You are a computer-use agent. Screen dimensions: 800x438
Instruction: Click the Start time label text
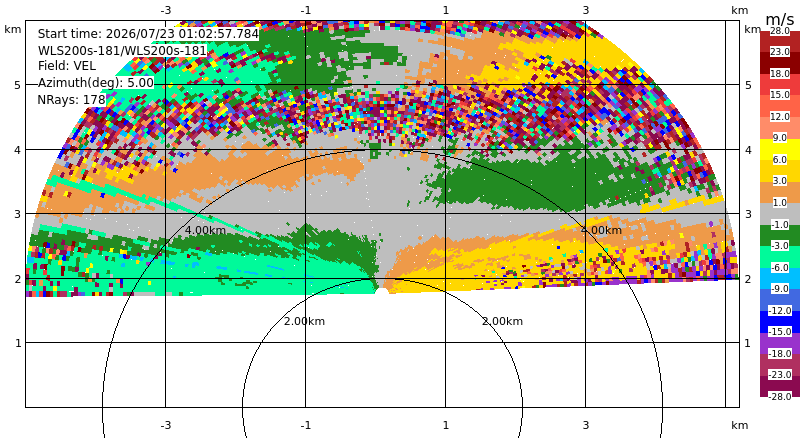148,34
